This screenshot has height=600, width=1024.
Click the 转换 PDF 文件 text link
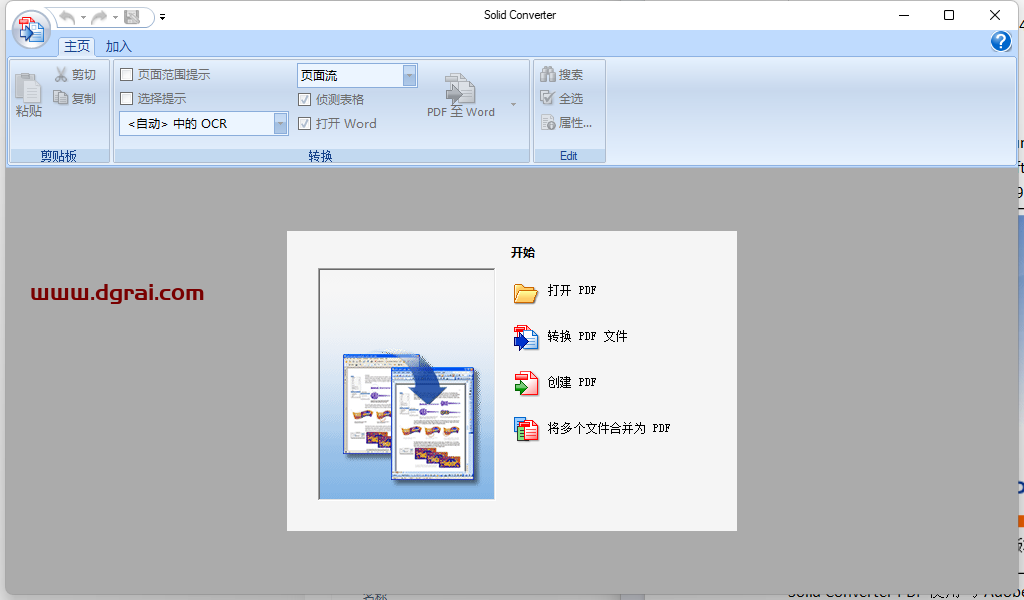pos(587,336)
